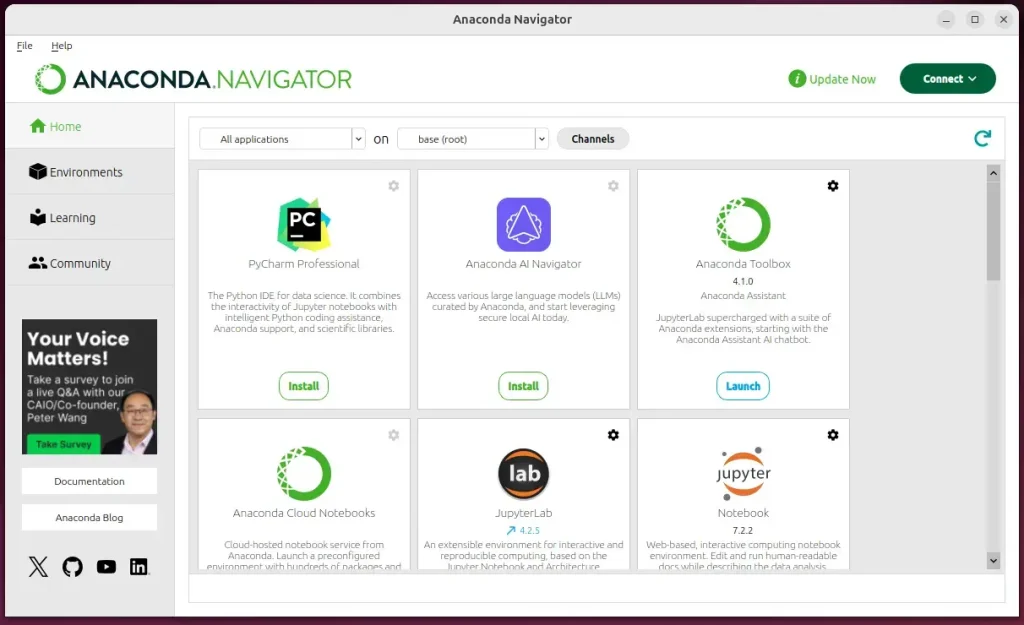
Task: Go to the Home sidebar tab
Action: click(x=90, y=126)
